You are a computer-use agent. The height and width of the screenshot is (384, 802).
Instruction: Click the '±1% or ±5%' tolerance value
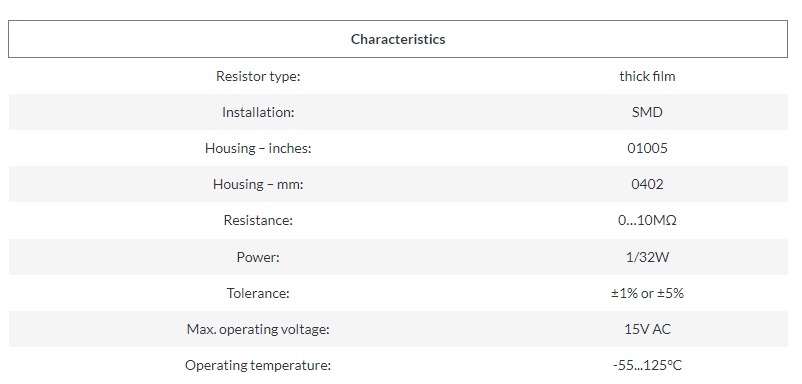[x=647, y=293]
